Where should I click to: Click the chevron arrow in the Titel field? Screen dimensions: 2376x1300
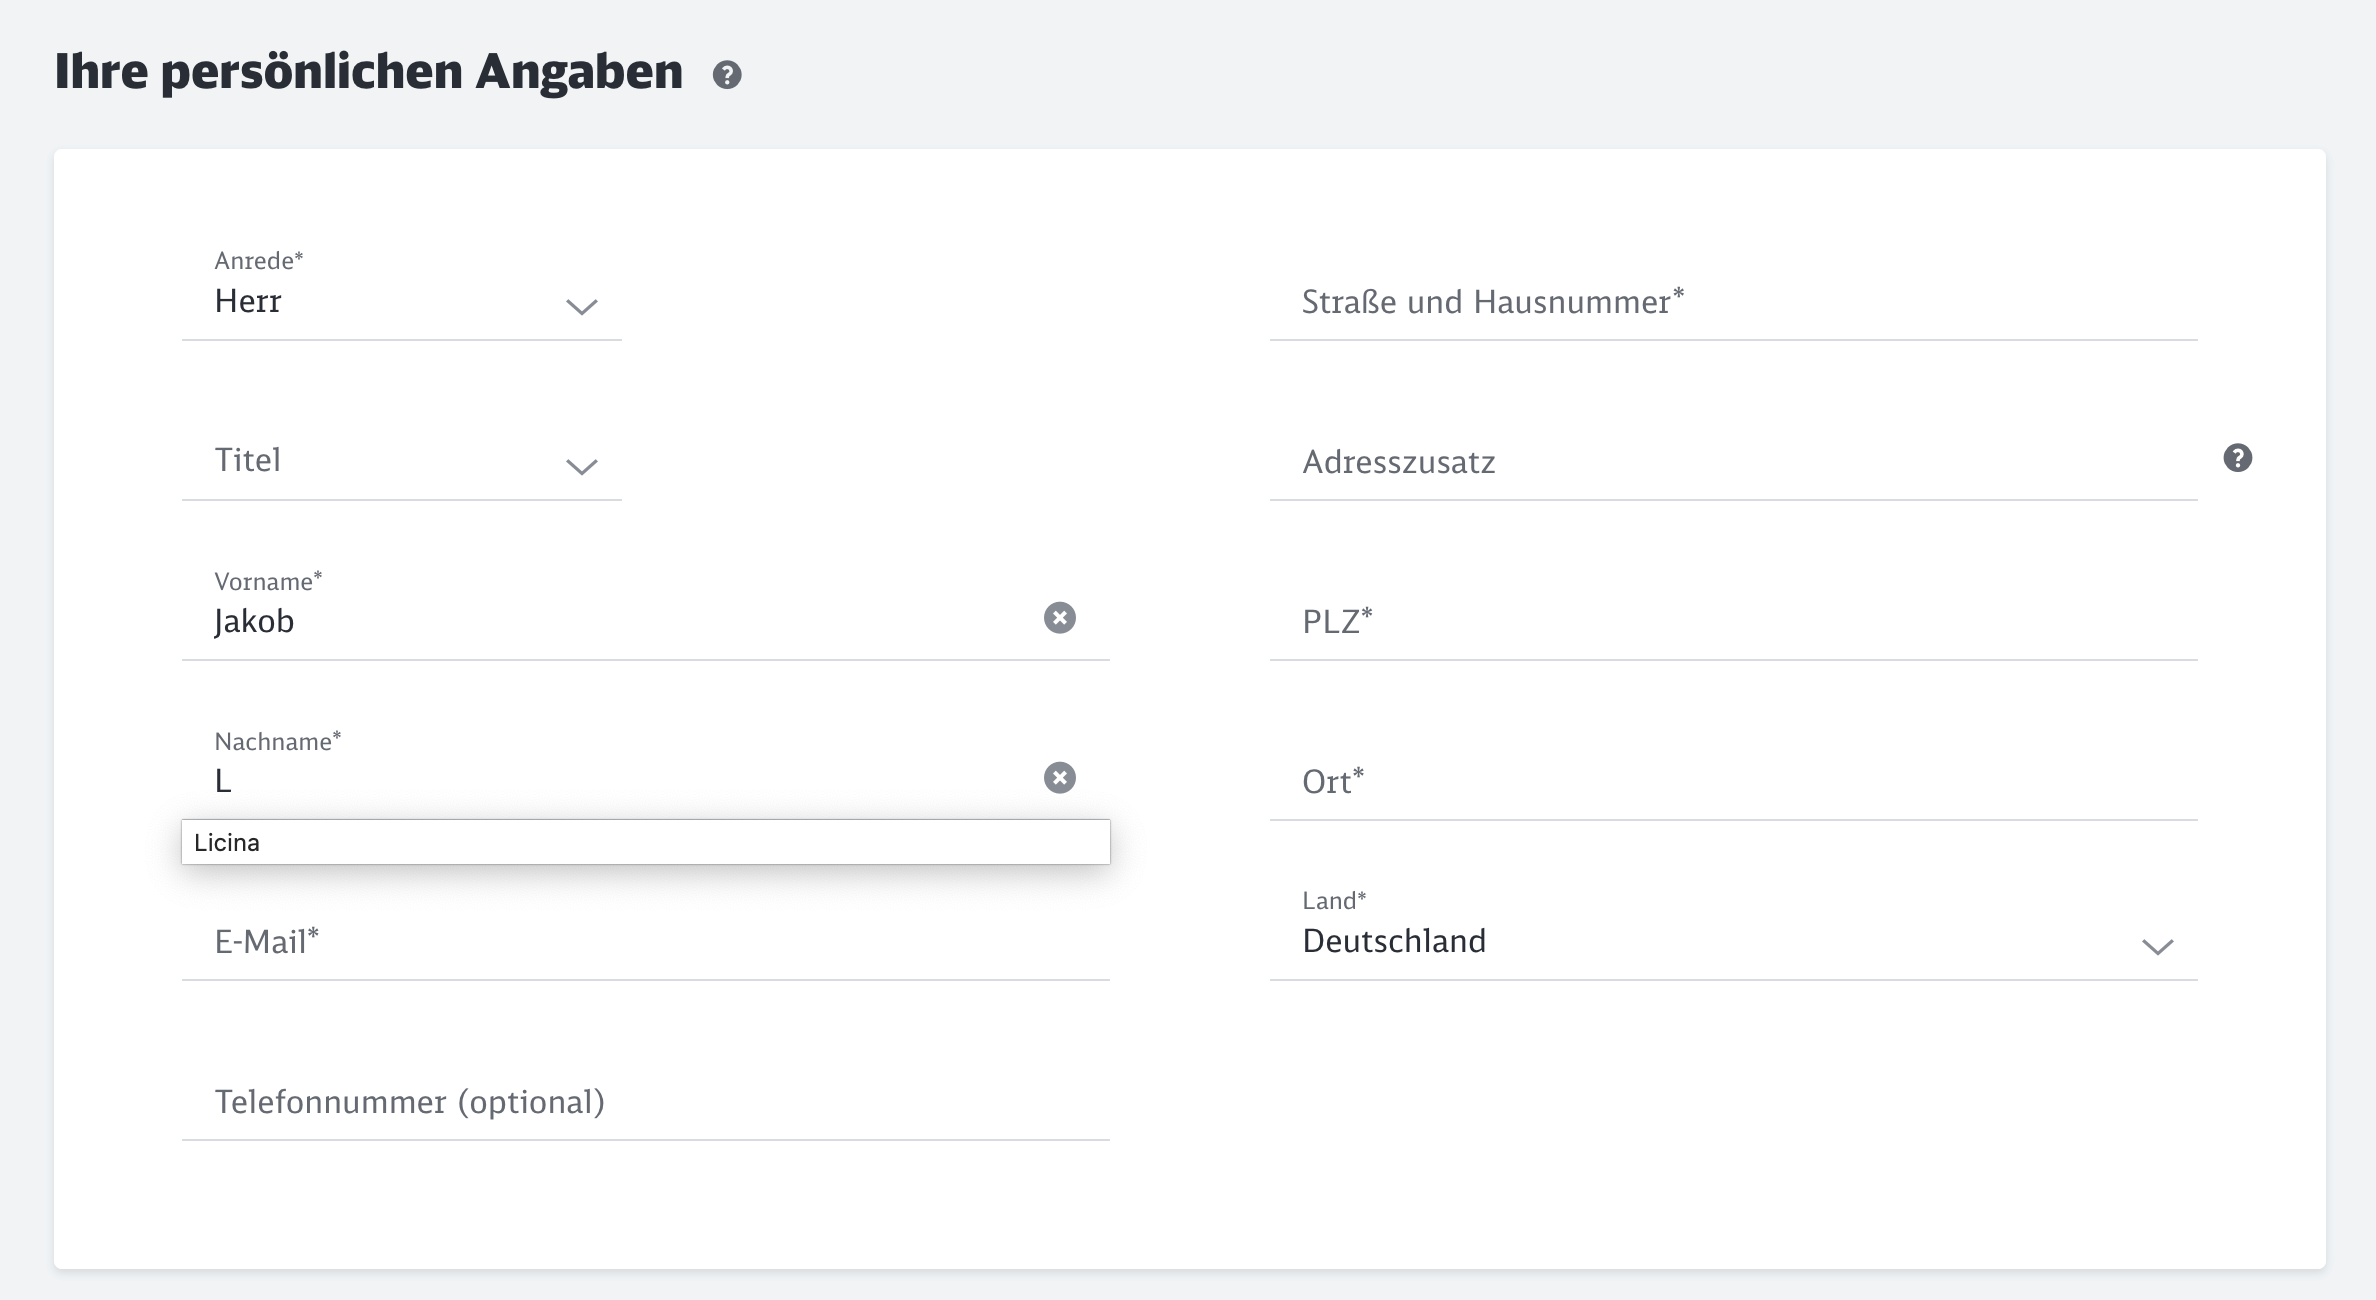pos(581,466)
